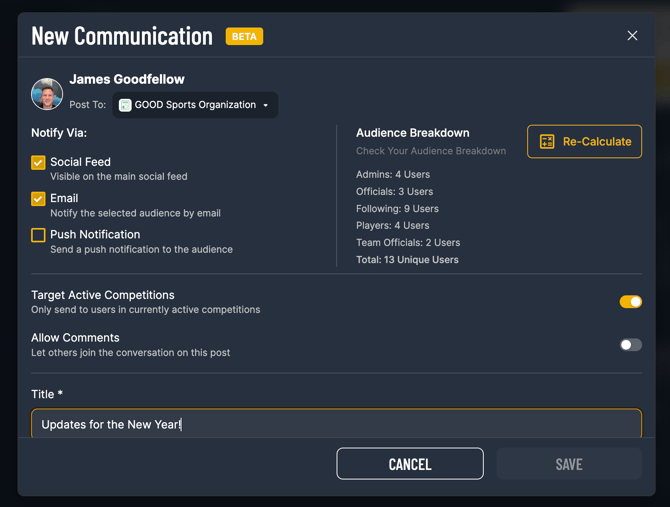670x507 pixels.
Task: Click into the Title input field
Action: (x=336, y=424)
